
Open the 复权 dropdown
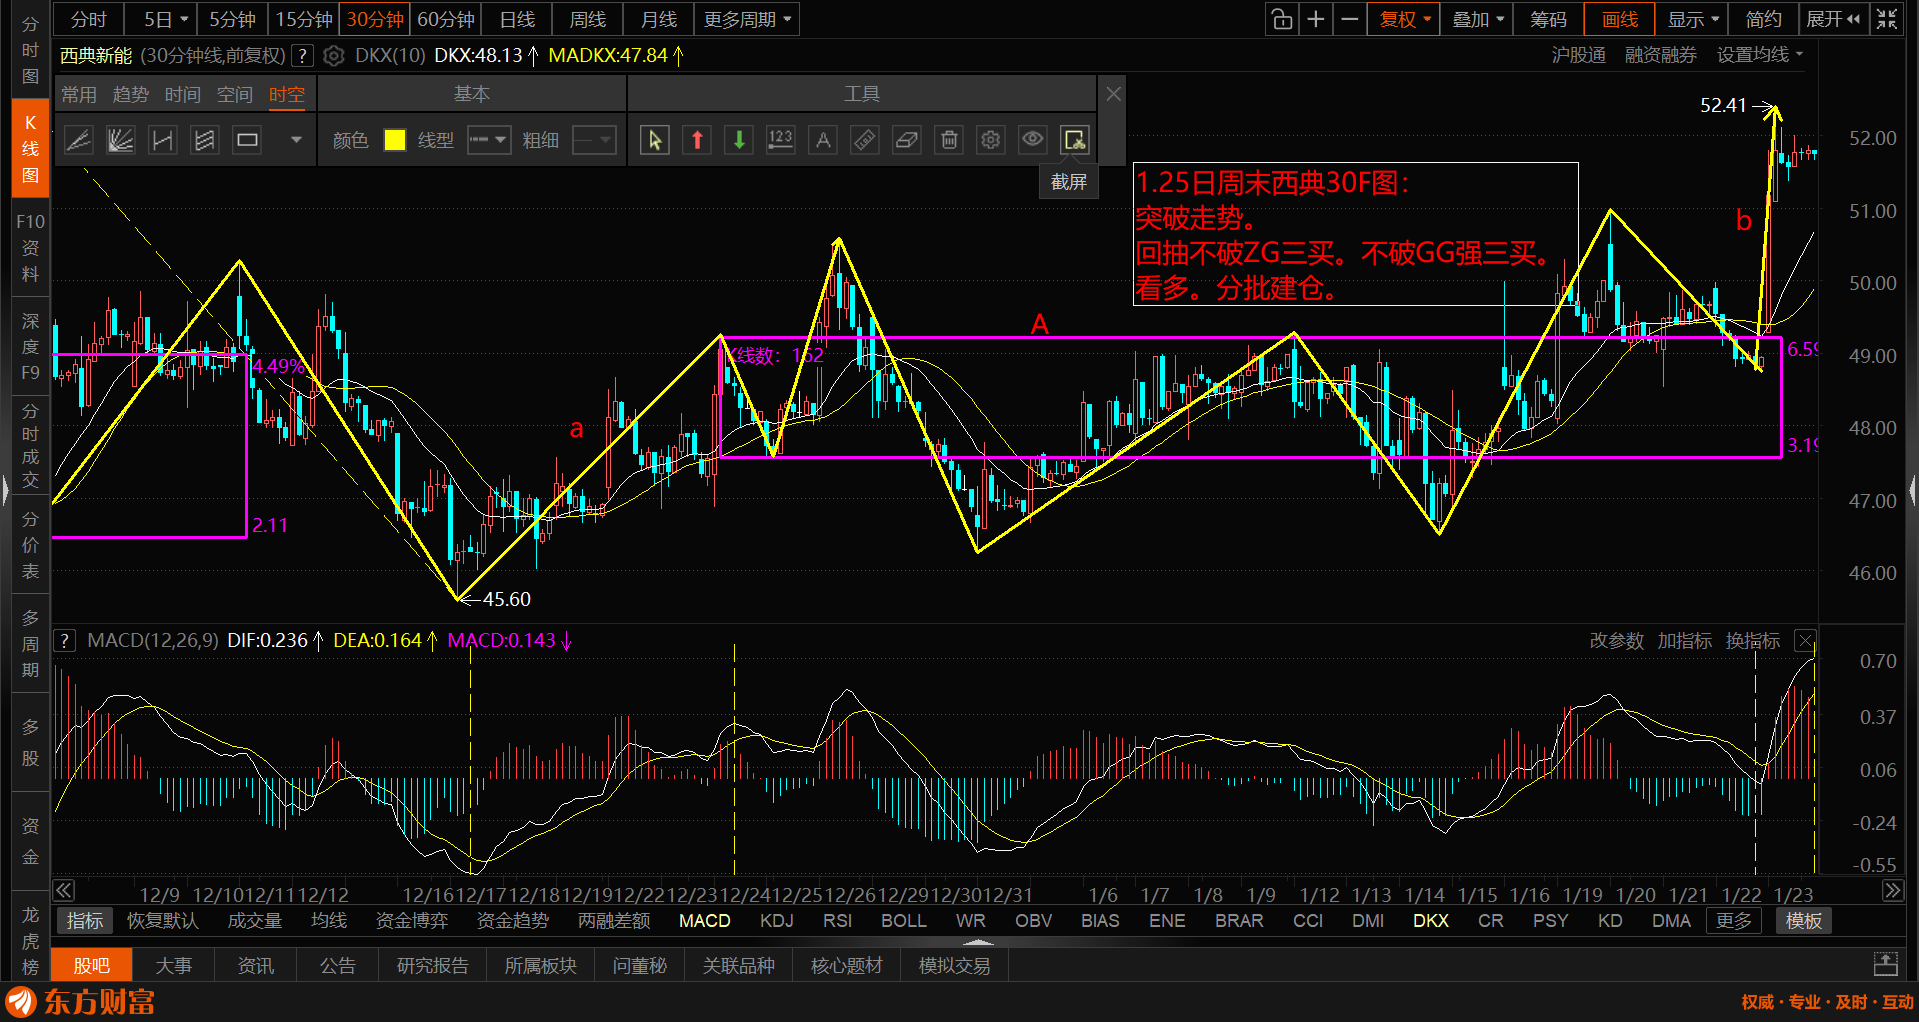(x=1405, y=19)
